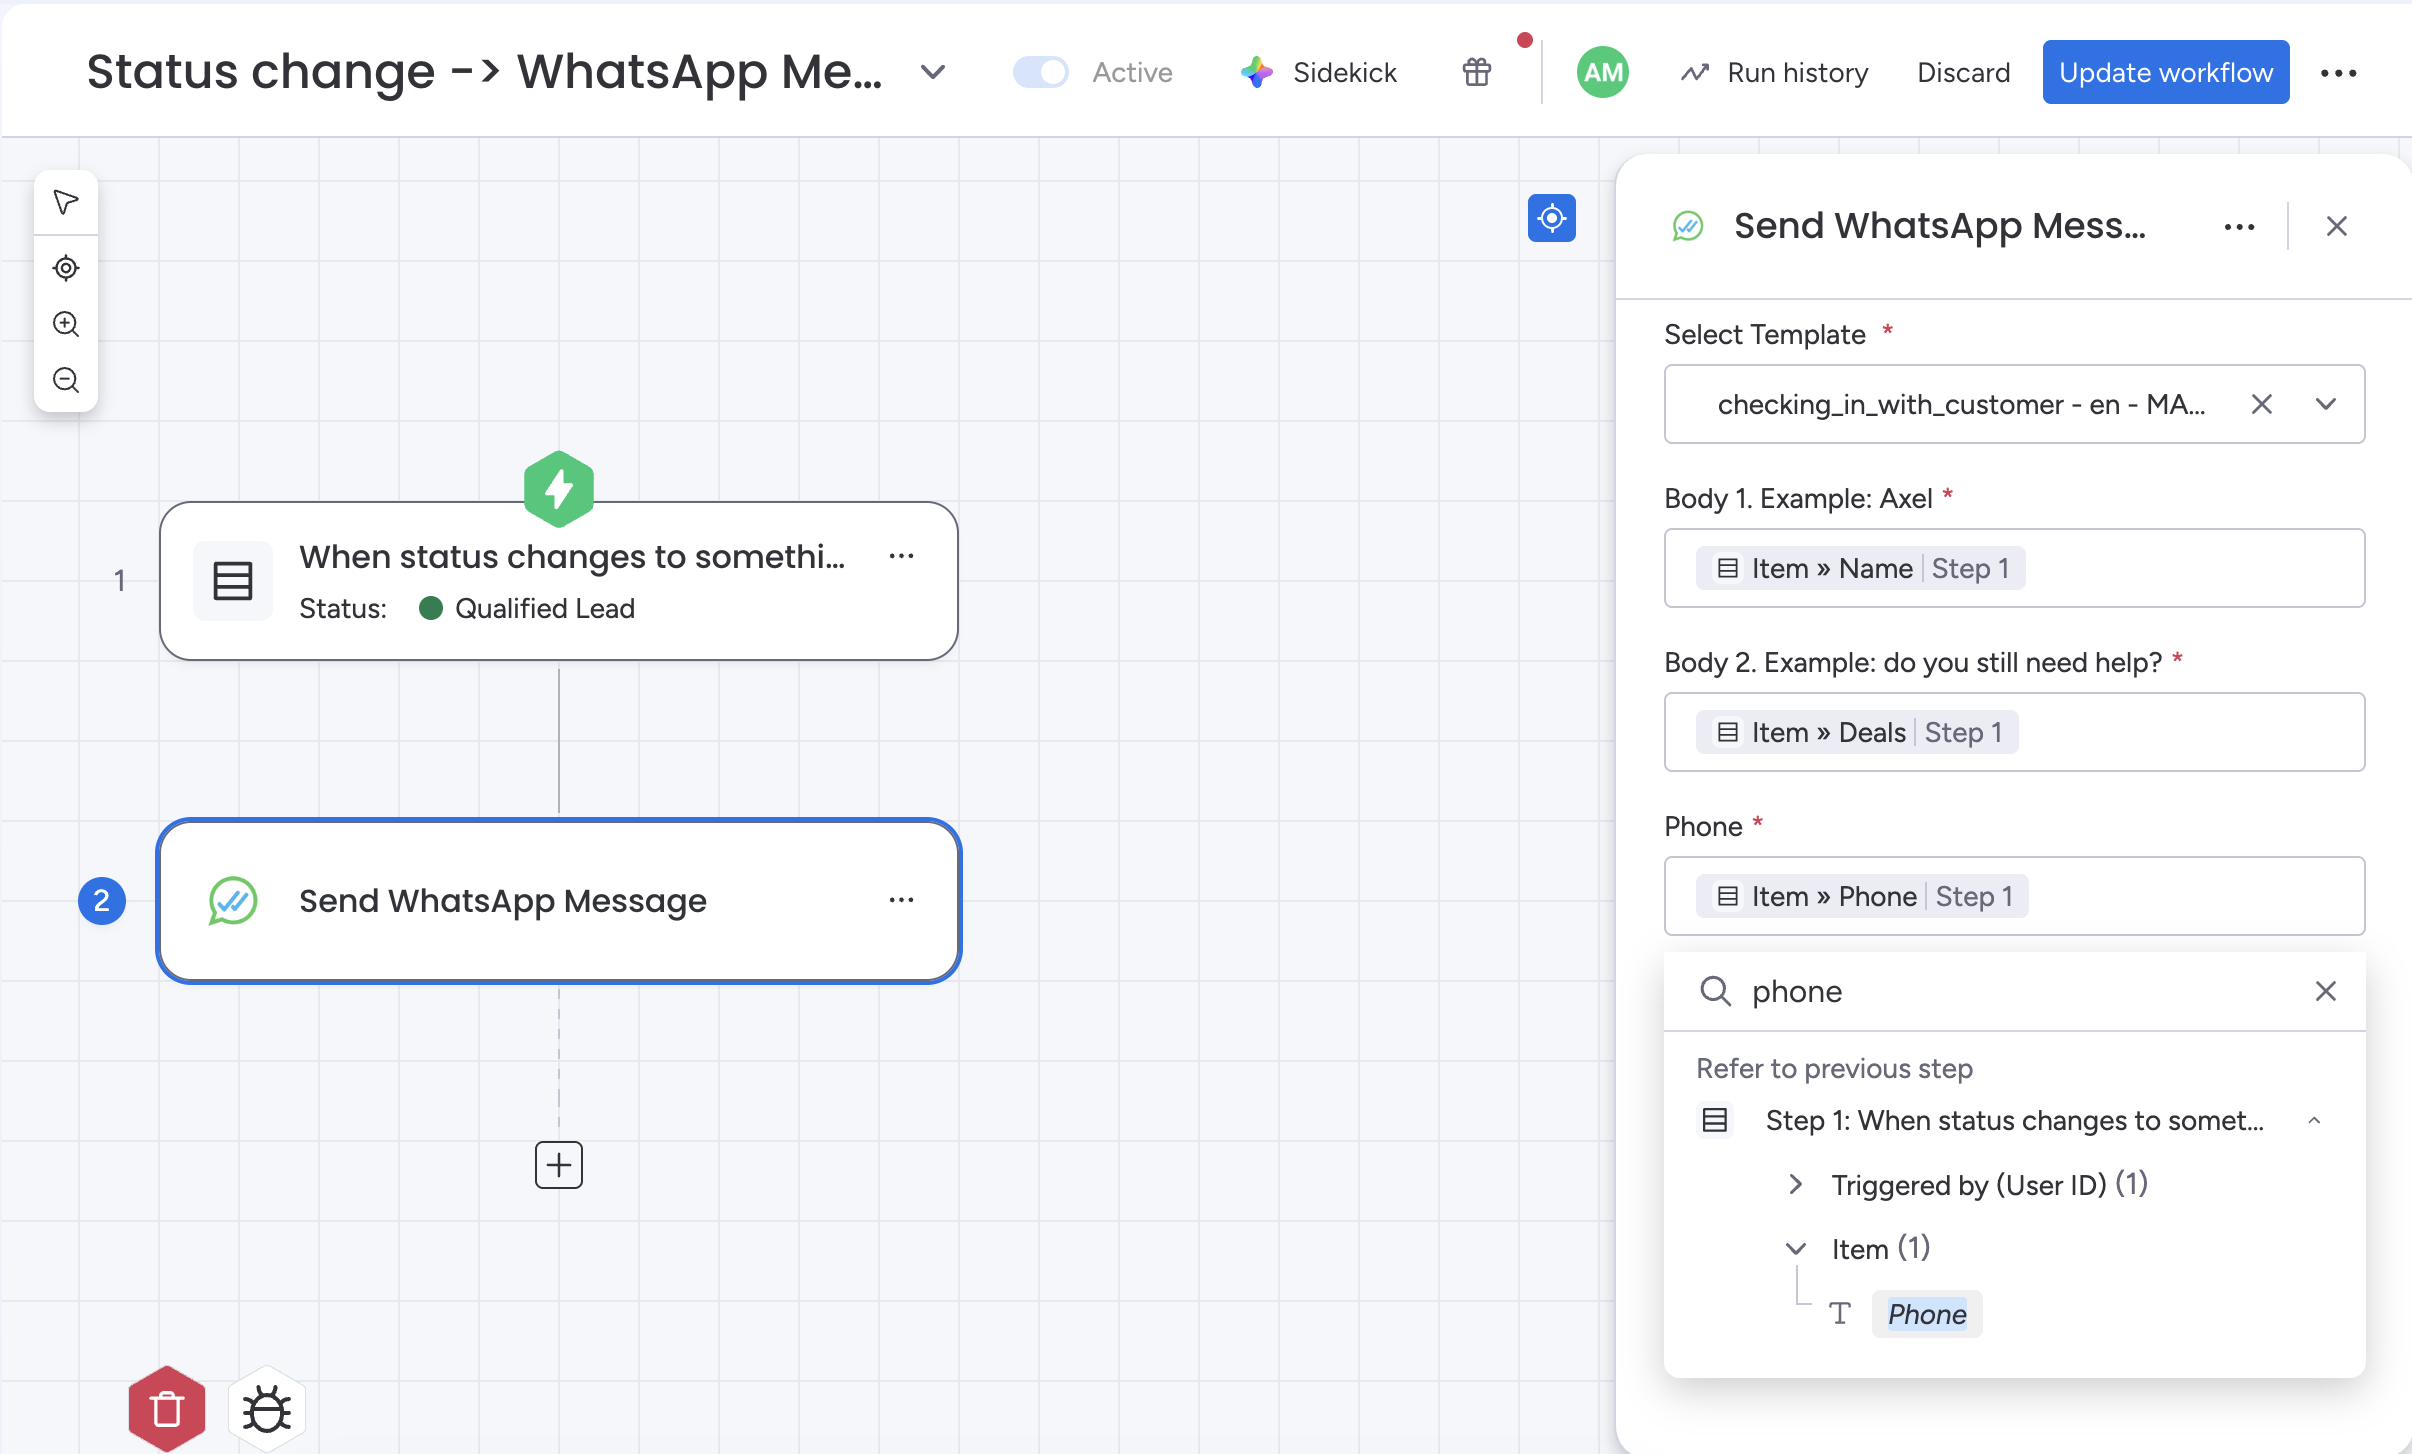
Task: Zoom in on the workflow canvas
Action: point(66,324)
